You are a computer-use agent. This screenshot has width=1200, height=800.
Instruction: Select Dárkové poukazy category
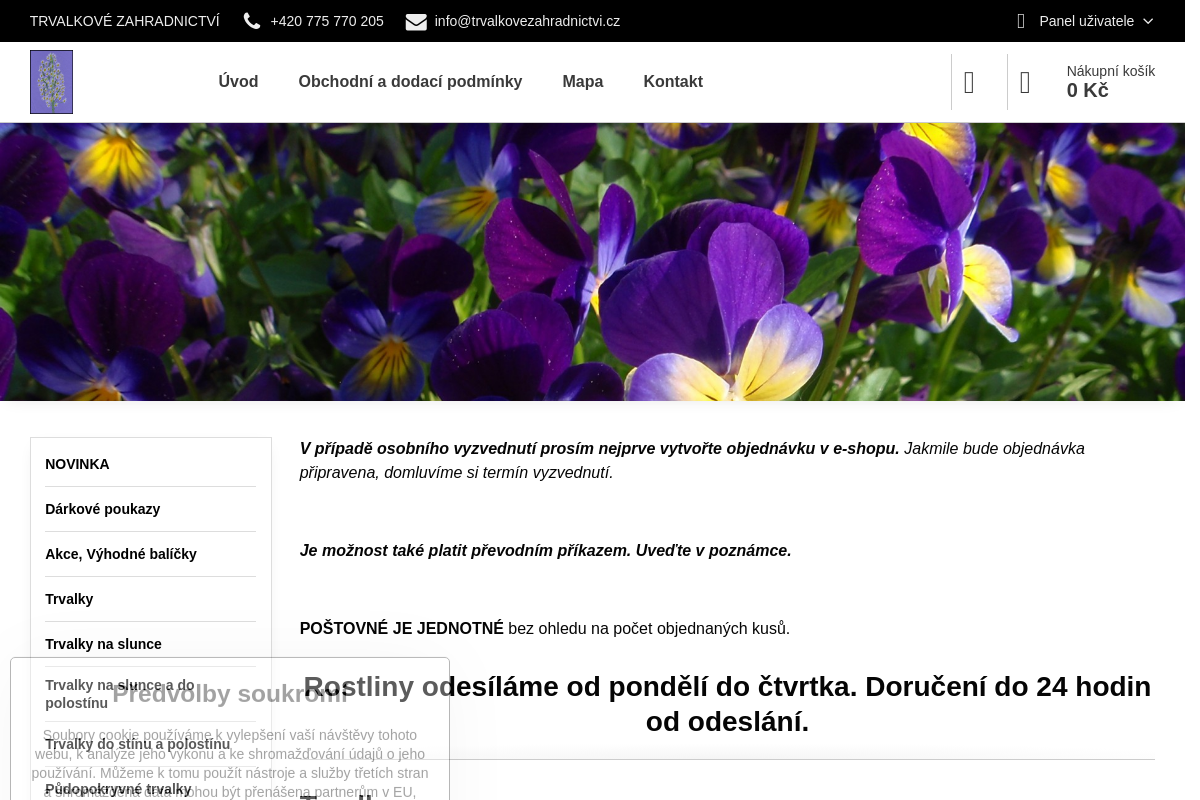coord(150,509)
